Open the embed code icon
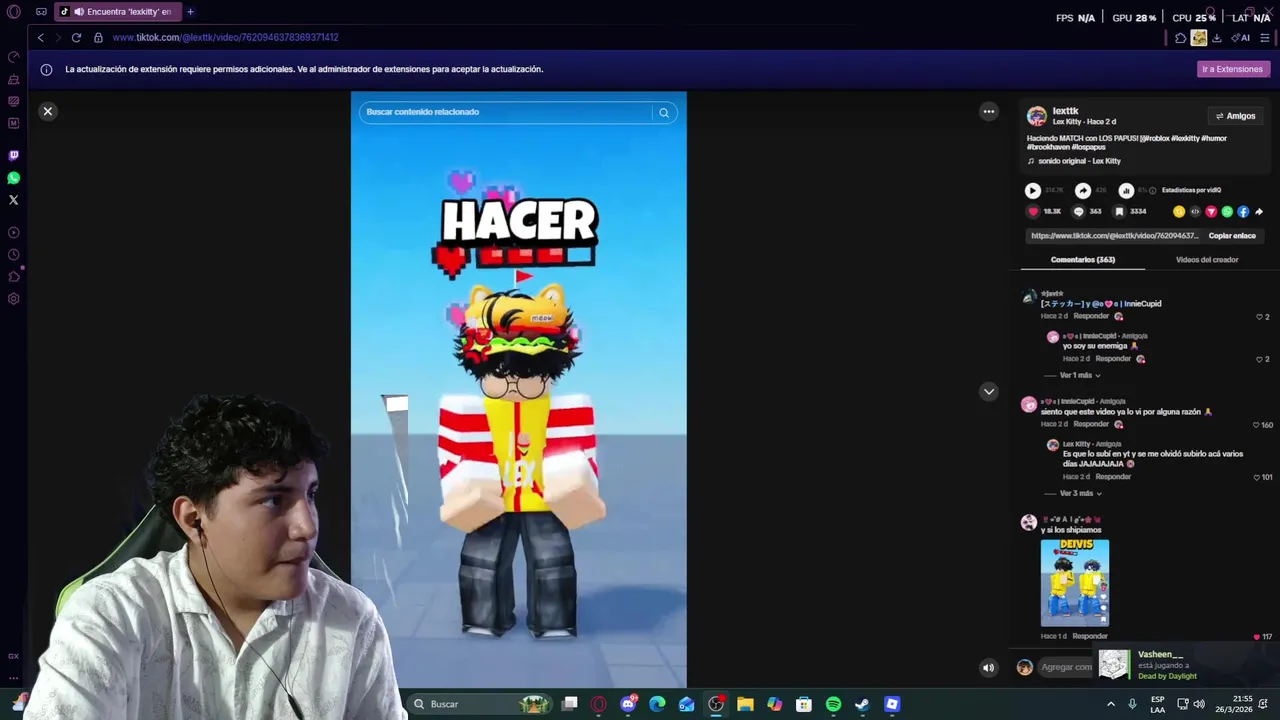This screenshot has height=720, width=1280. coord(1195,212)
